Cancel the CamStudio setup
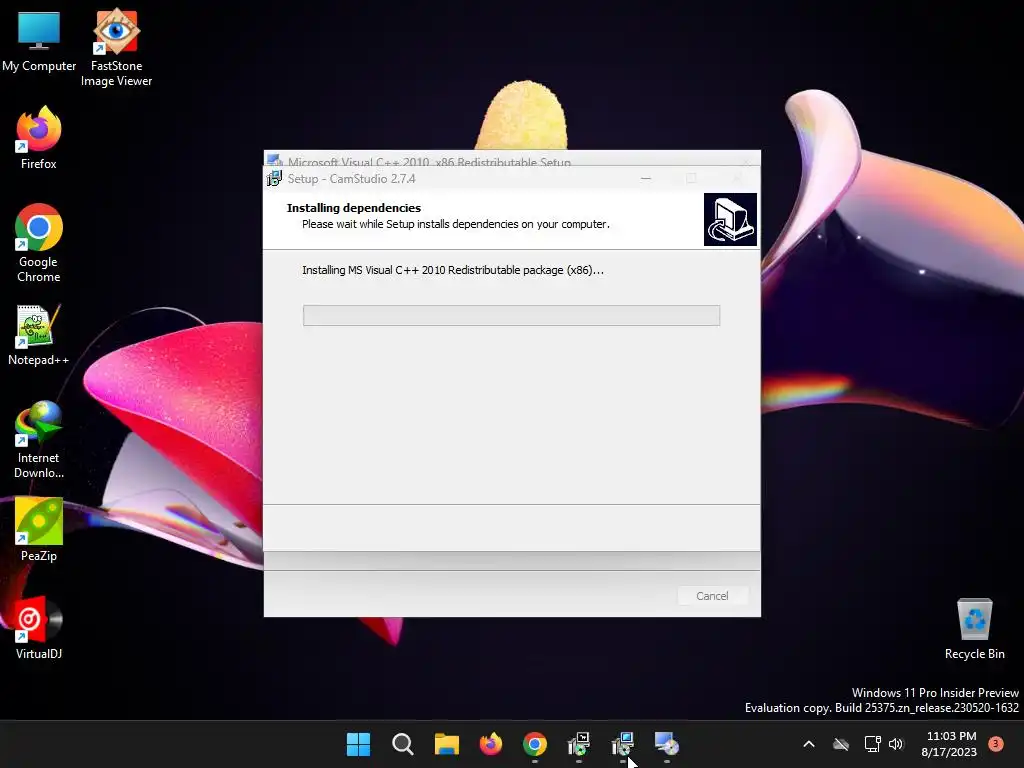The height and width of the screenshot is (768, 1024). click(x=712, y=596)
